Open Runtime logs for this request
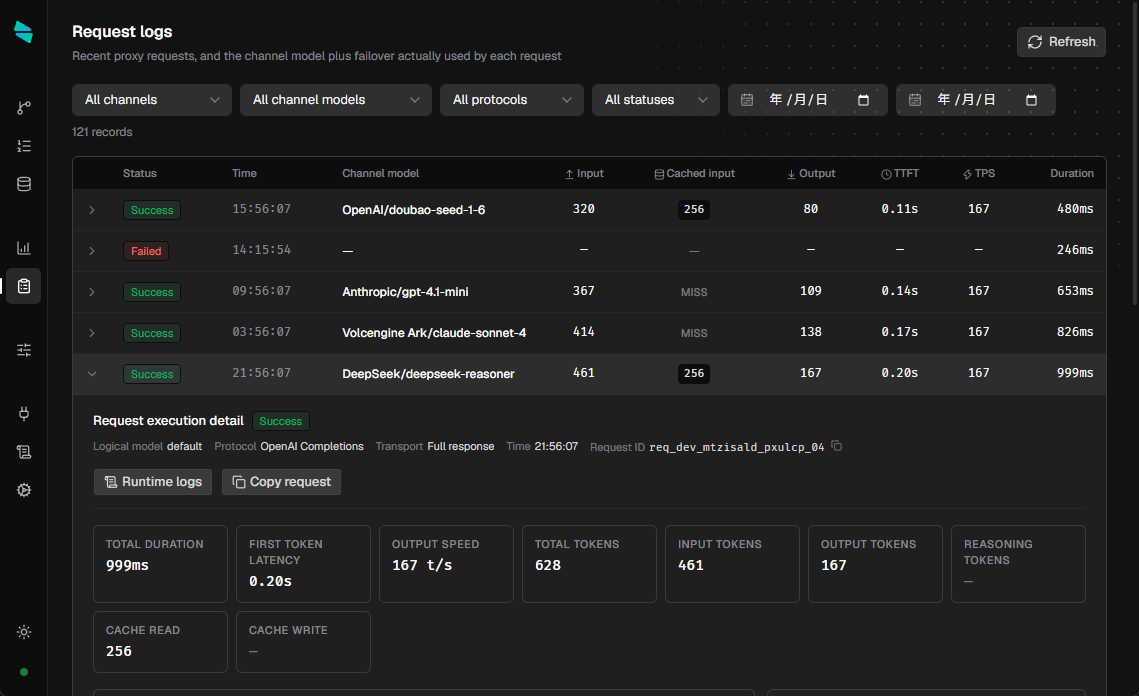The height and width of the screenshot is (696, 1139). point(153,482)
